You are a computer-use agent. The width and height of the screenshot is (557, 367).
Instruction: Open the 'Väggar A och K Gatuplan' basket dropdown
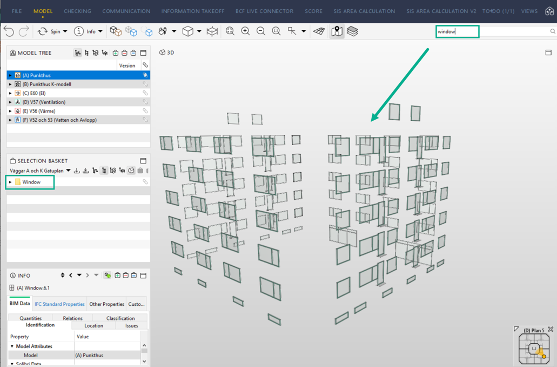point(68,171)
